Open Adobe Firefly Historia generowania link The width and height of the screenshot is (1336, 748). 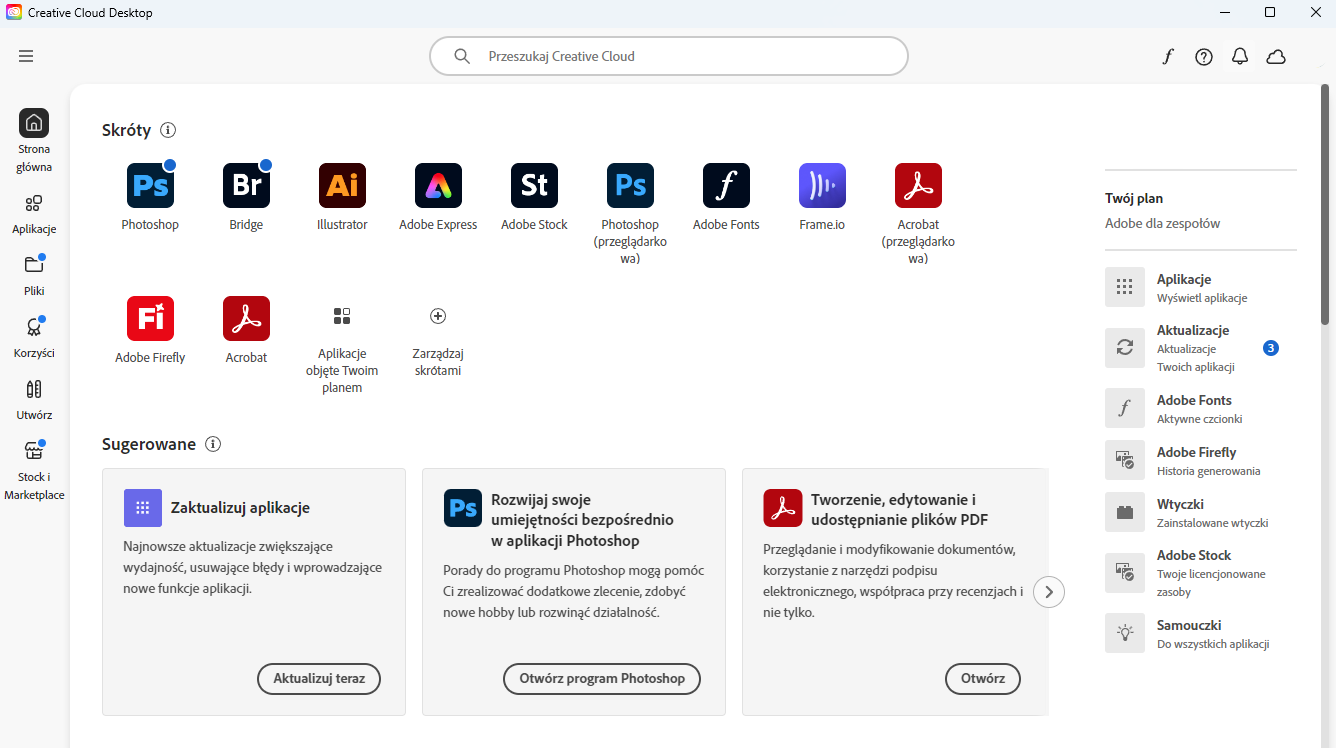click(x=1201, y=461)
